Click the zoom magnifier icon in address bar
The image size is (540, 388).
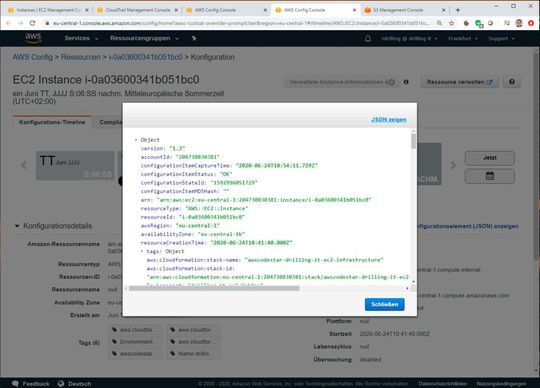tap(439, 23)
